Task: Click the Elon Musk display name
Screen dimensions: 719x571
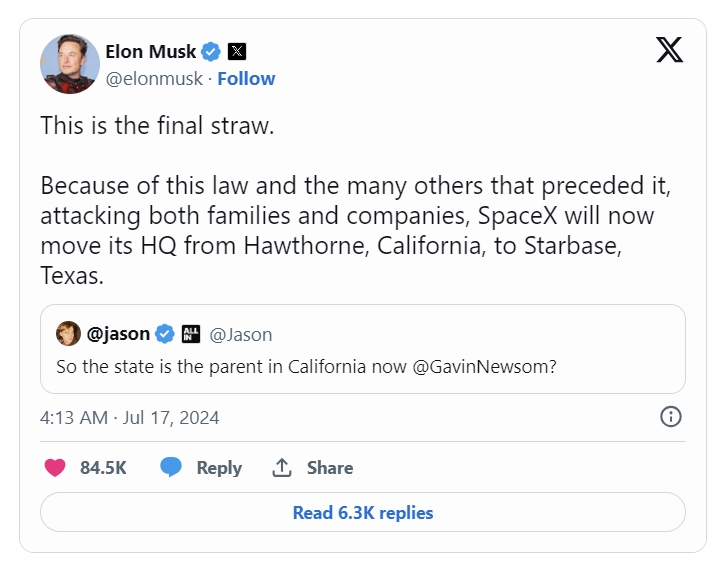Action: pyautogui.click(x=150, y=51)
